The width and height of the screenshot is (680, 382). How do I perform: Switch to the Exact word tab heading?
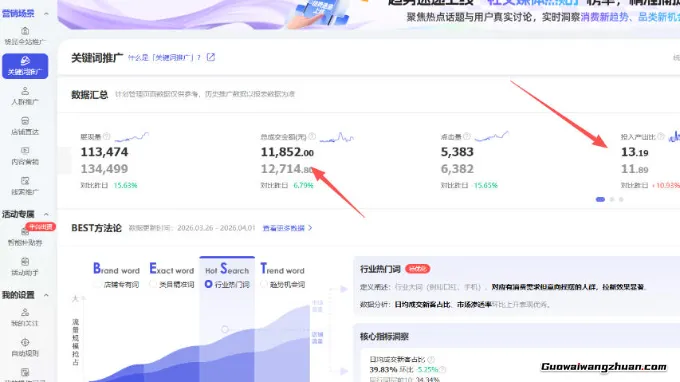pos(172,269)
